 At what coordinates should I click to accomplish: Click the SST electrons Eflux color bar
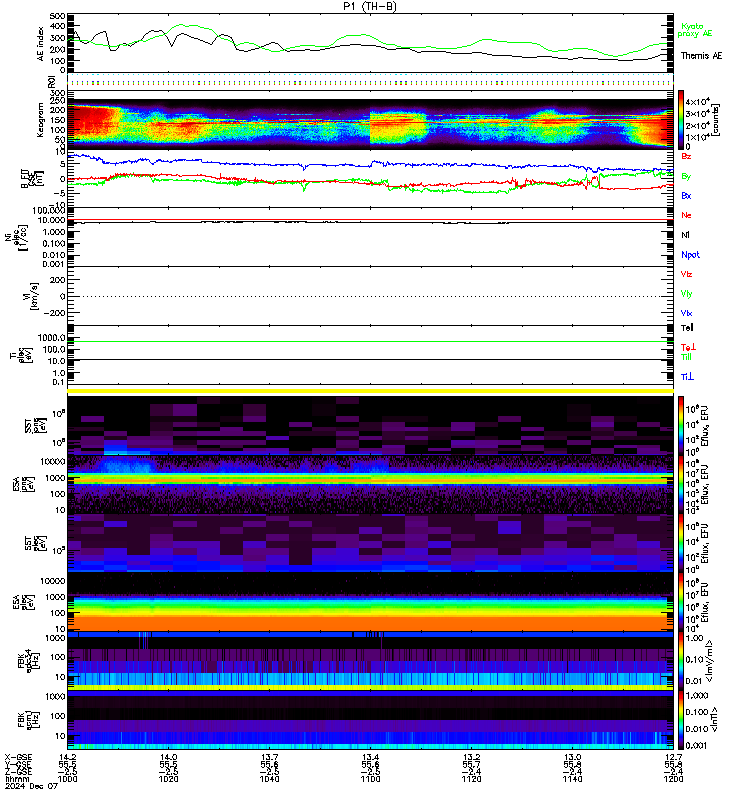681,543
